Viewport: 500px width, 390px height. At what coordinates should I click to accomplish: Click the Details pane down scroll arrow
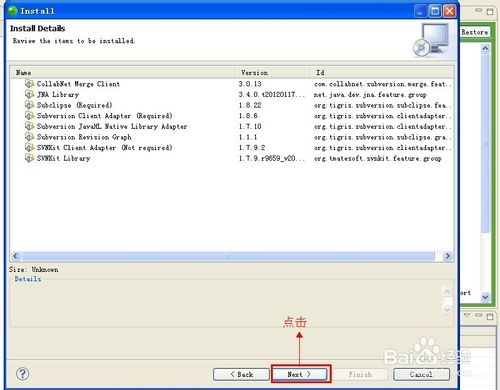447,309
